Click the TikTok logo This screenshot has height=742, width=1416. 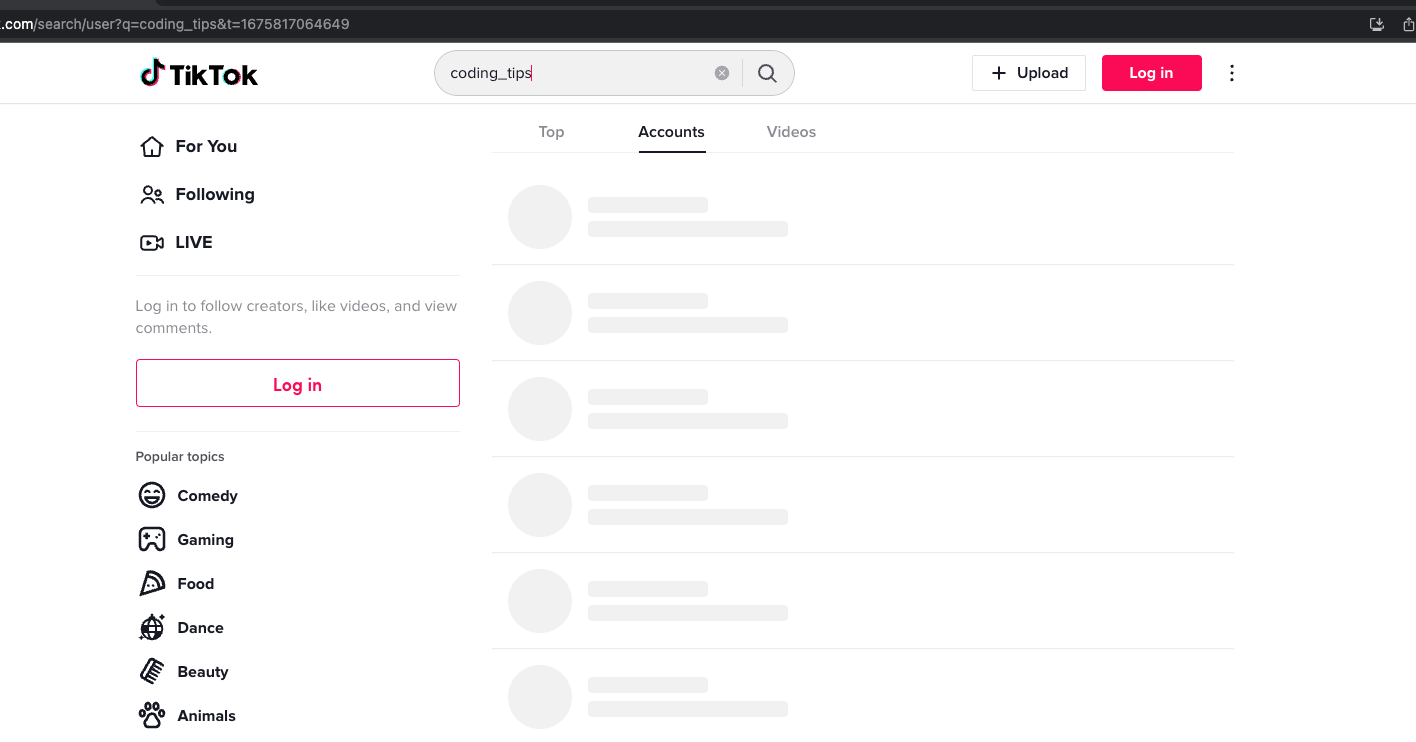coord(198,72)
